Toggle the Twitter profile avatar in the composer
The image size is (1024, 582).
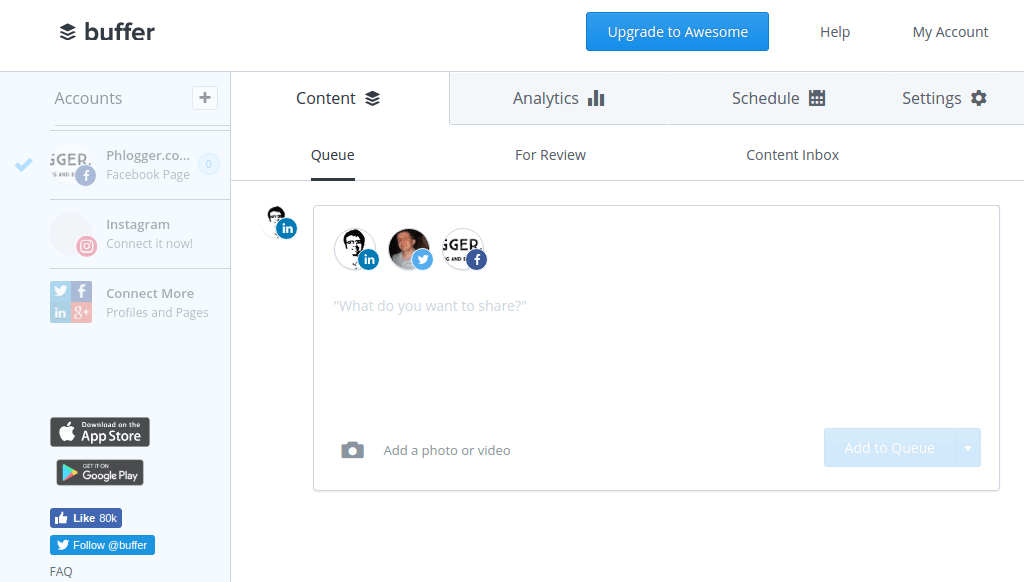409,250
